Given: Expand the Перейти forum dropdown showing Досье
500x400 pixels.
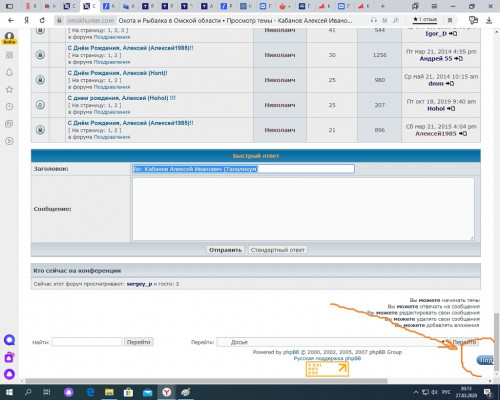Looking at the screenshot, I should pos(332,342).
